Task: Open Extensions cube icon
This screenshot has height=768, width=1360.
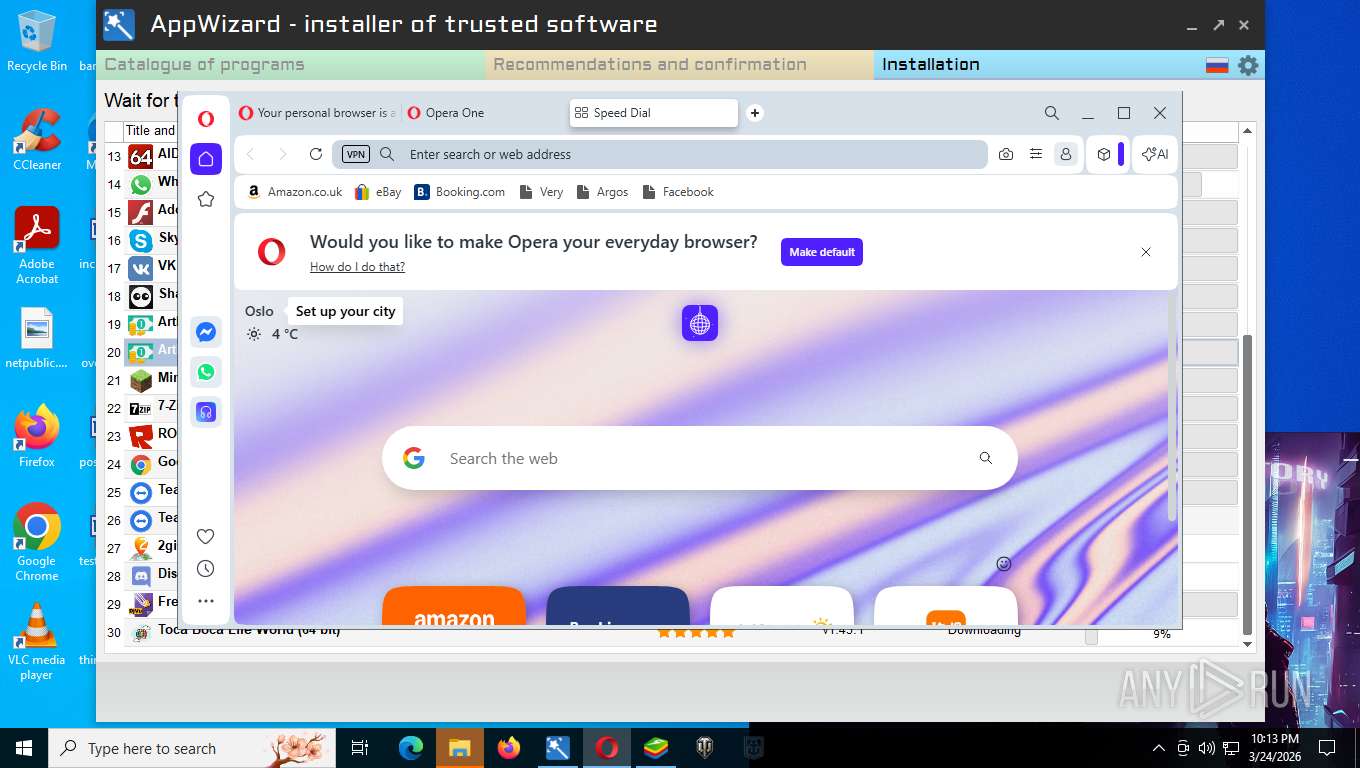Action: pos(1104,154)
